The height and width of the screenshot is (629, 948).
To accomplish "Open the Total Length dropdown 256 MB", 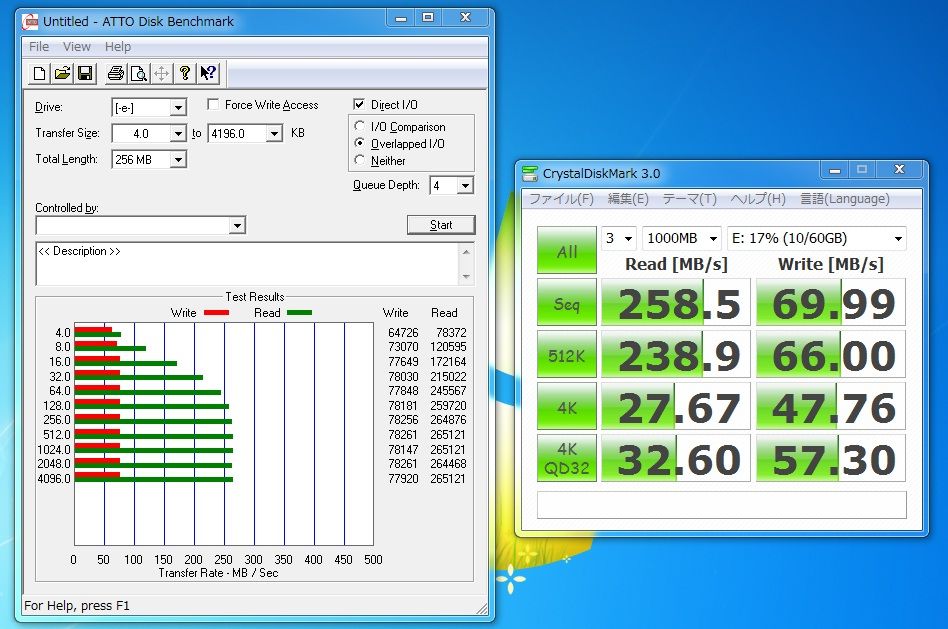I will pos(178,160).
